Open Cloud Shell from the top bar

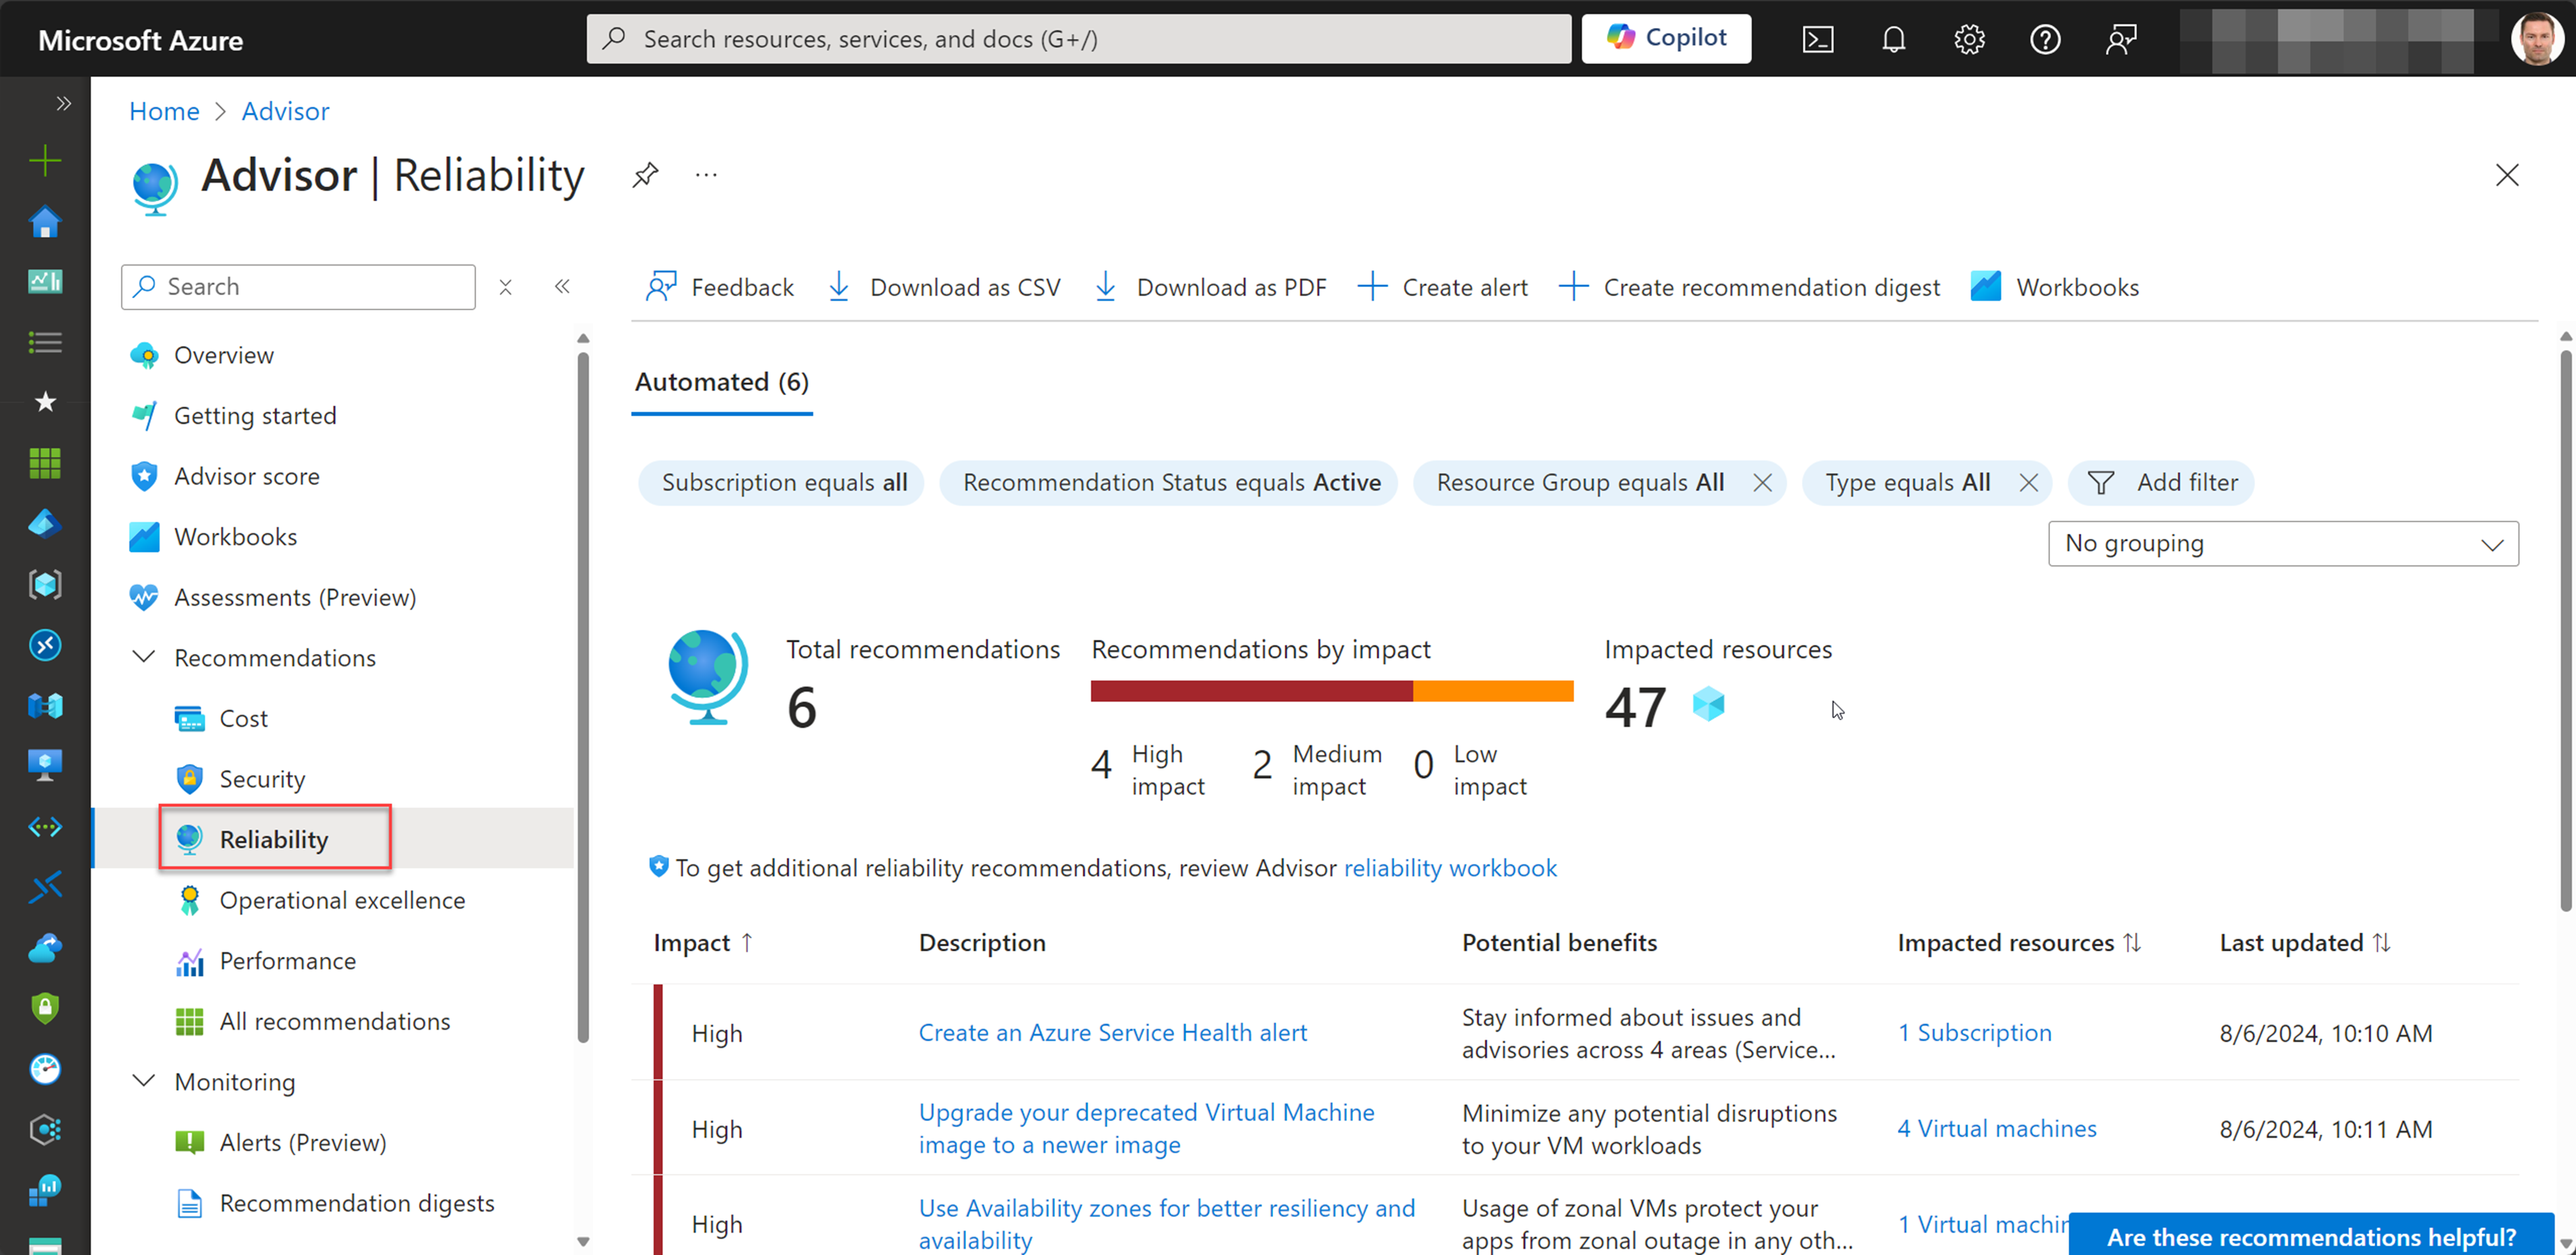[x=1818, y=39]
